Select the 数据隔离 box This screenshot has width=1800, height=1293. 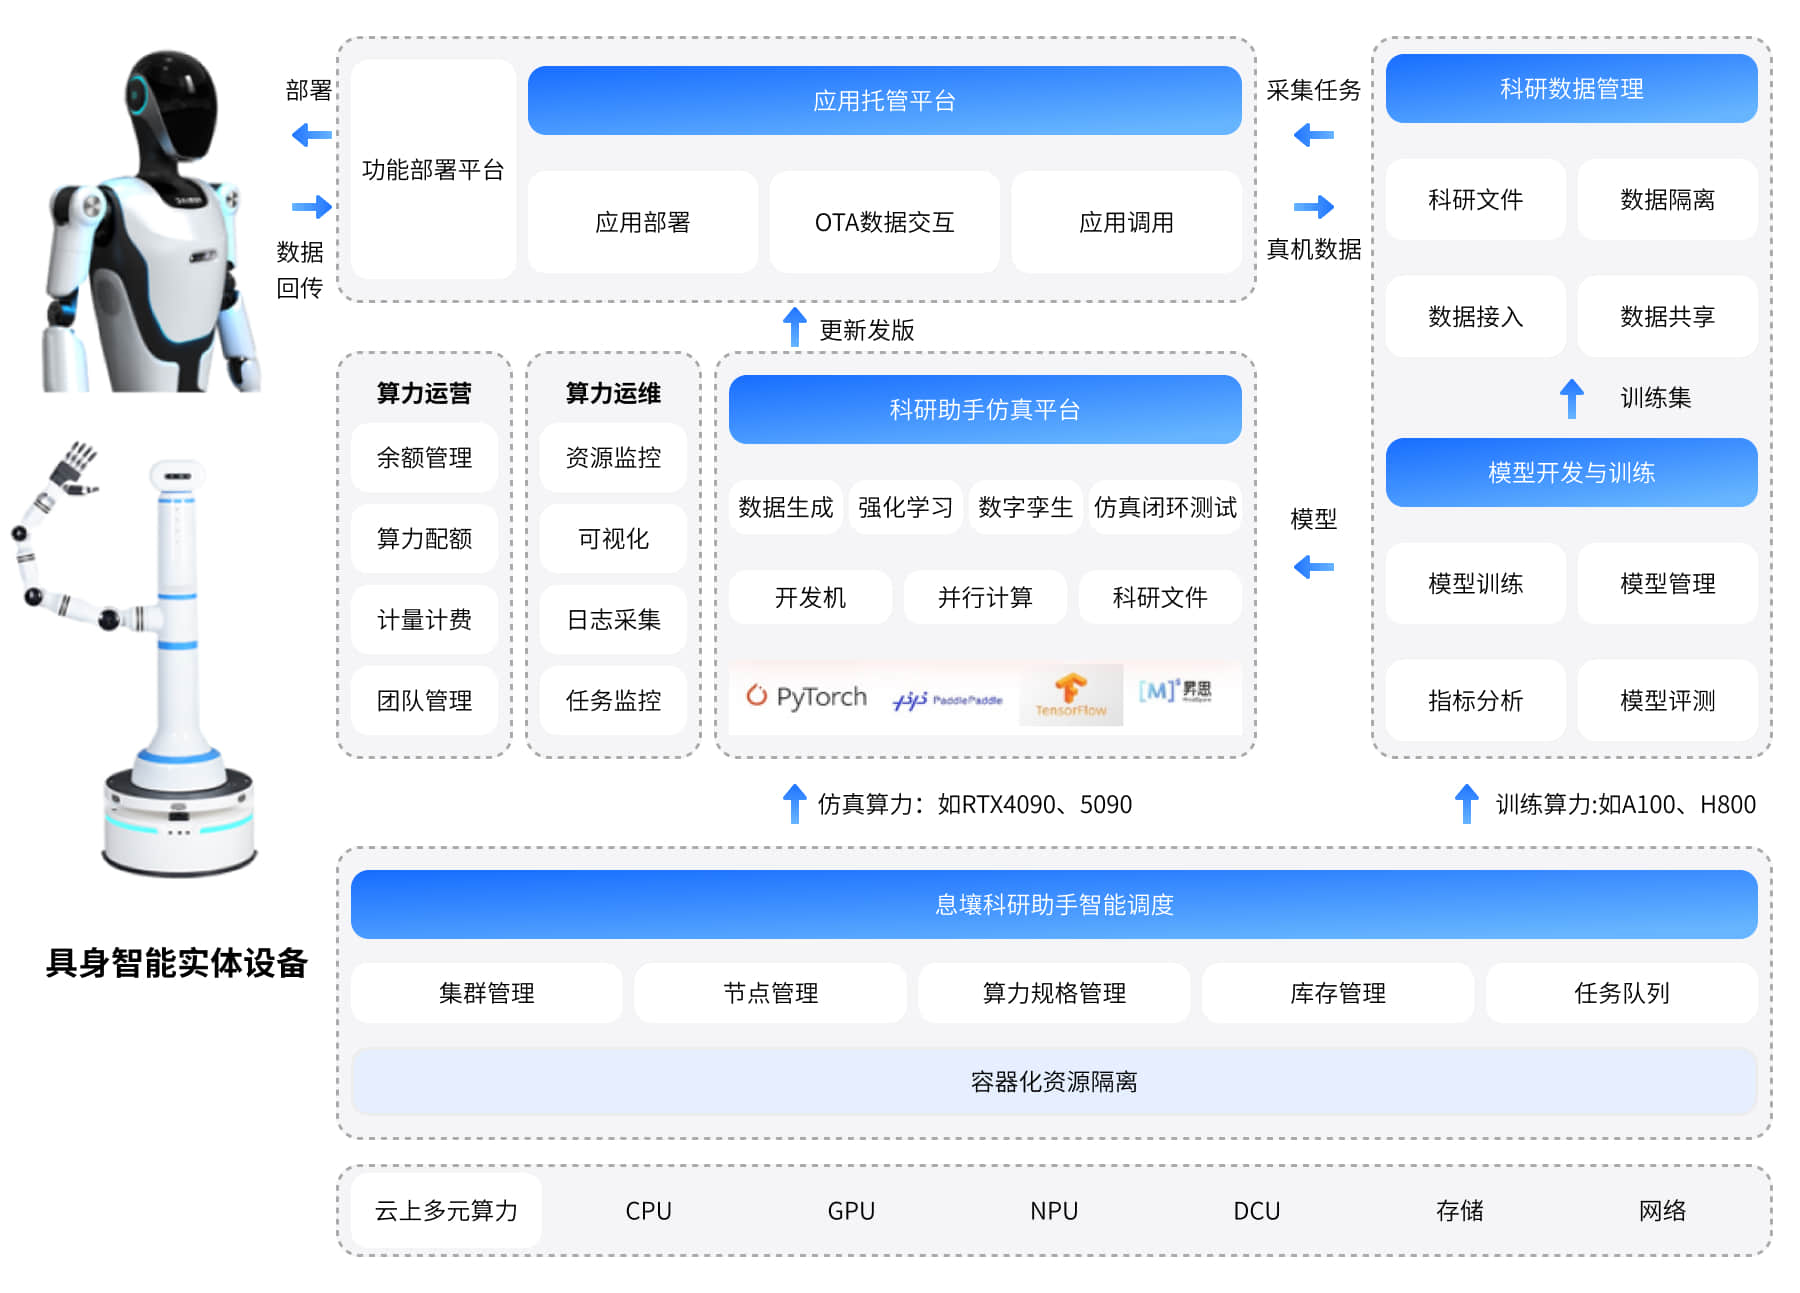(1667, 199)
